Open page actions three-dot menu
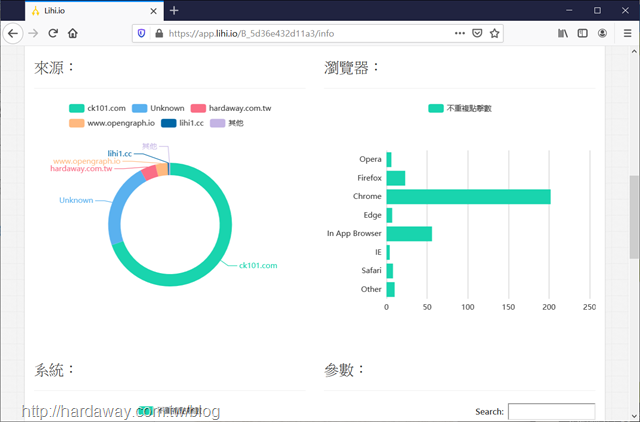The width and height of the screenshot is (640, 422). (x=460, y=33)
